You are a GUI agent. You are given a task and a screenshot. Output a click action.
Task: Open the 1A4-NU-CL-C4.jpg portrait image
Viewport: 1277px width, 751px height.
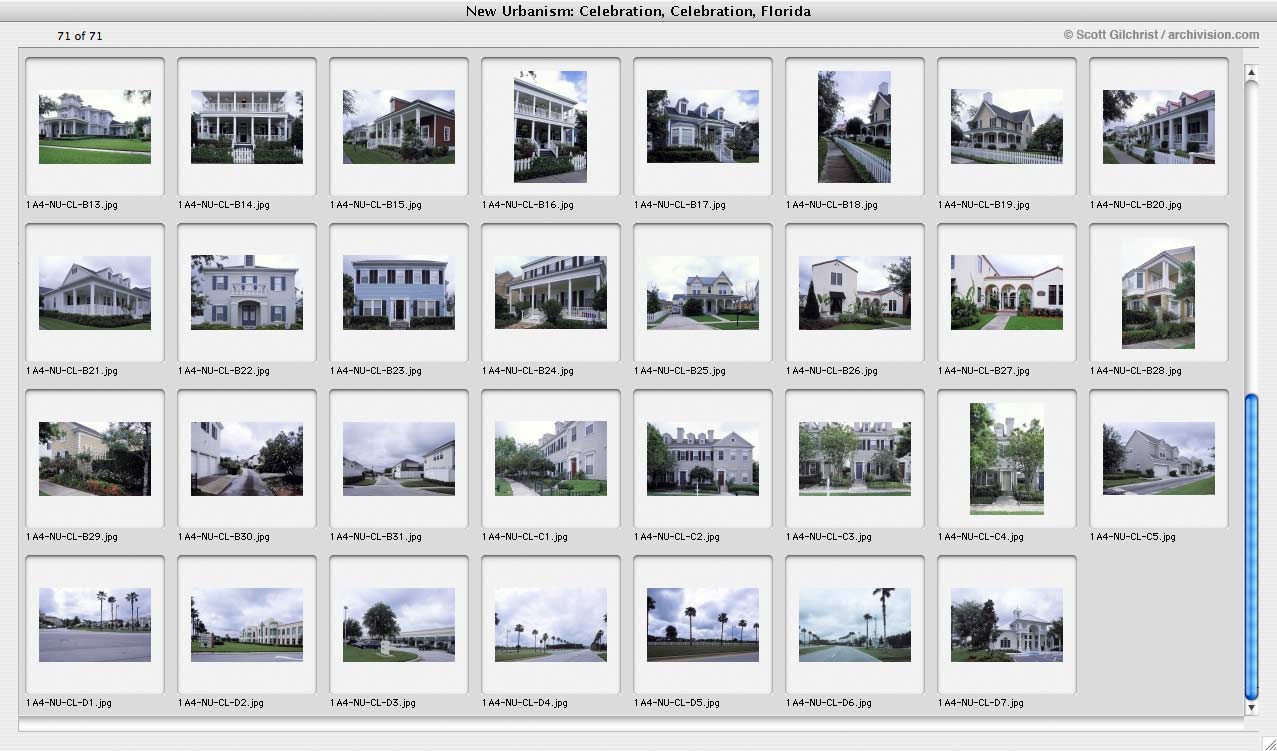[1007, 459]
